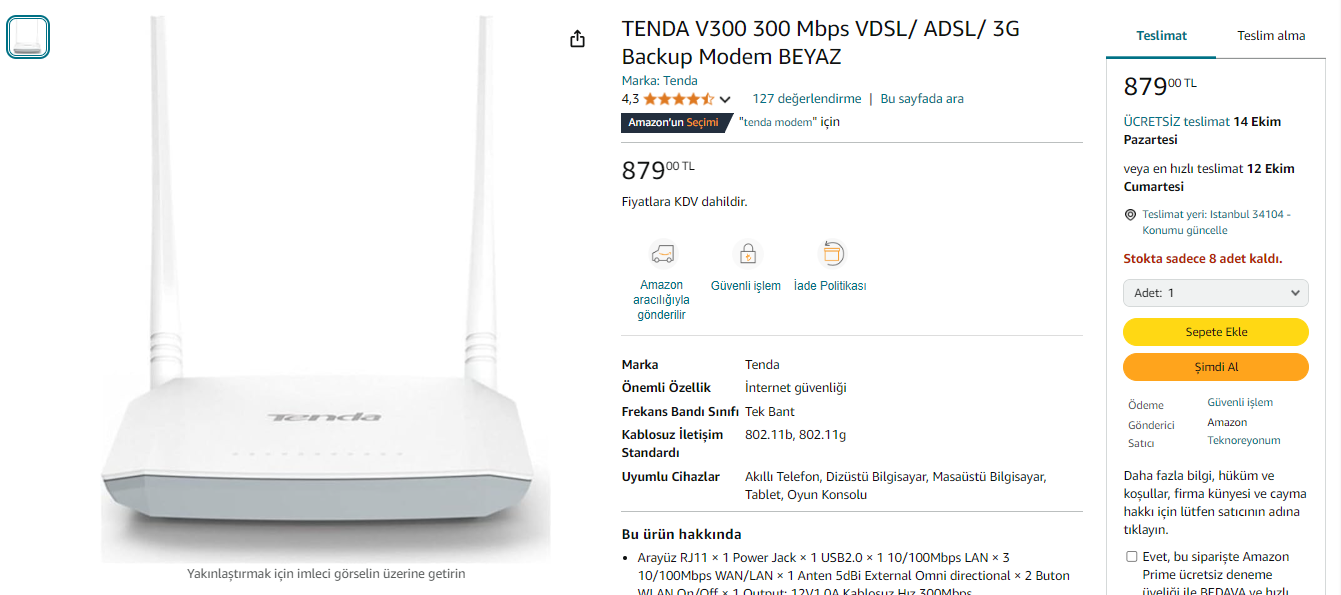The image size is (1341, 595).
Task: Click the star rating icons
Action: [x=678, y=99]
